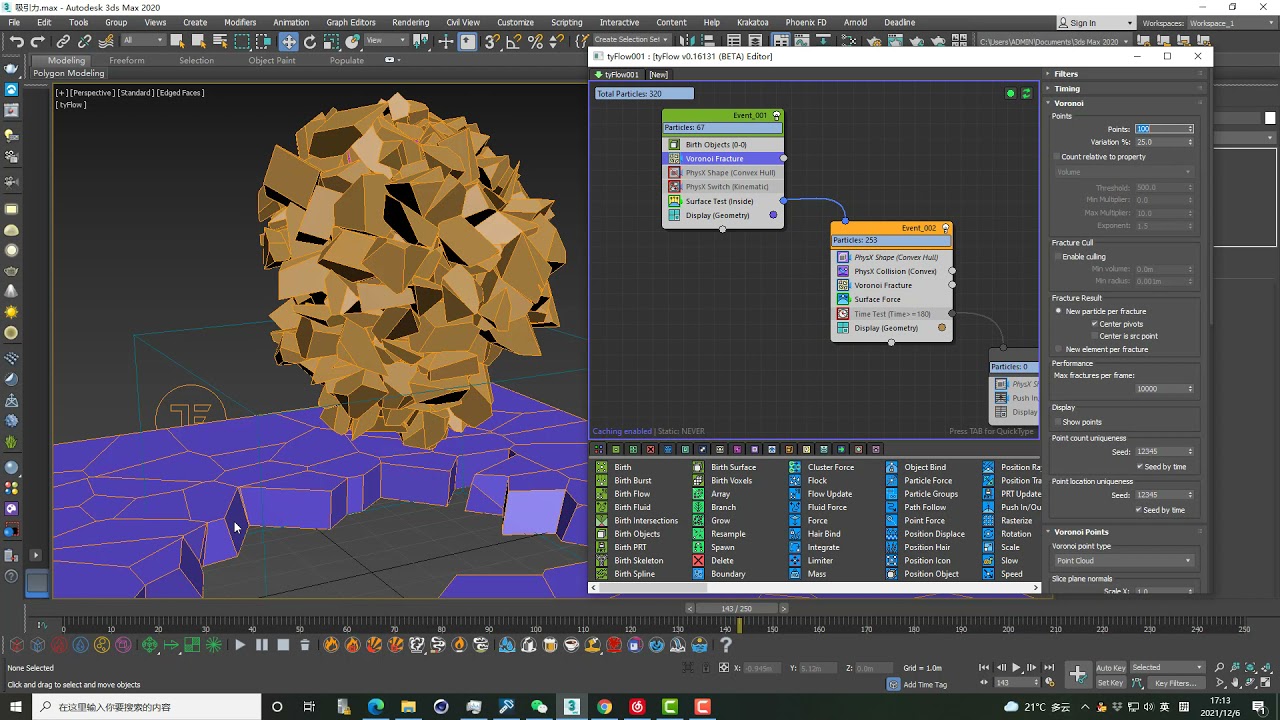Click the Time Test operator icon in Event_002
Viewport: 1280px width, 720px height.
coord(843,314)
